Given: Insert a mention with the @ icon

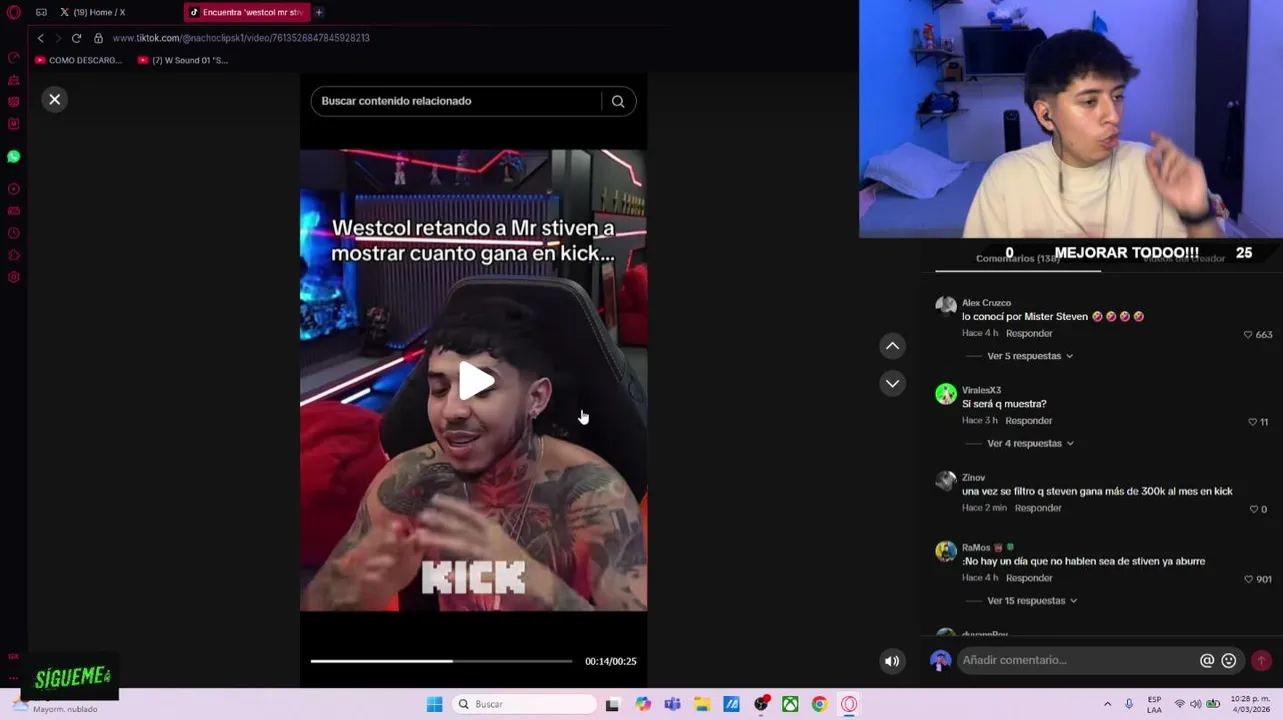Looking at the screenshot, I should 1207,660.
